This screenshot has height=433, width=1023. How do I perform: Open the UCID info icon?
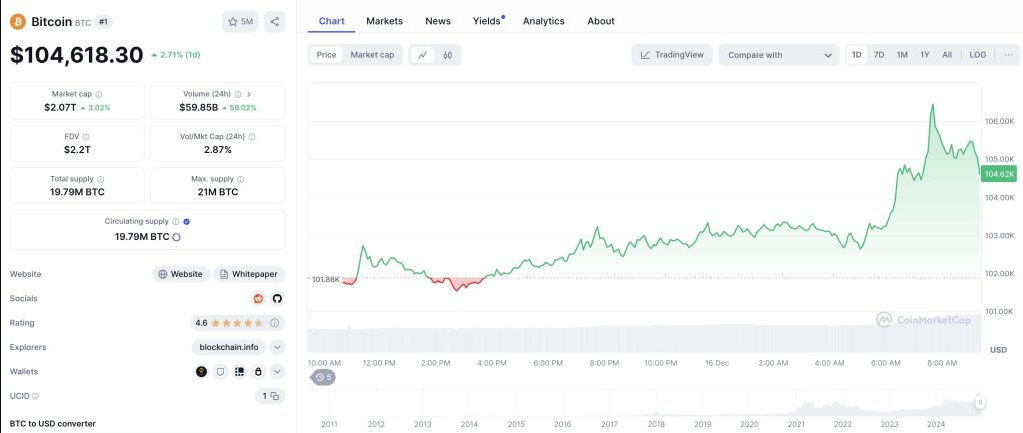point(35,396)
